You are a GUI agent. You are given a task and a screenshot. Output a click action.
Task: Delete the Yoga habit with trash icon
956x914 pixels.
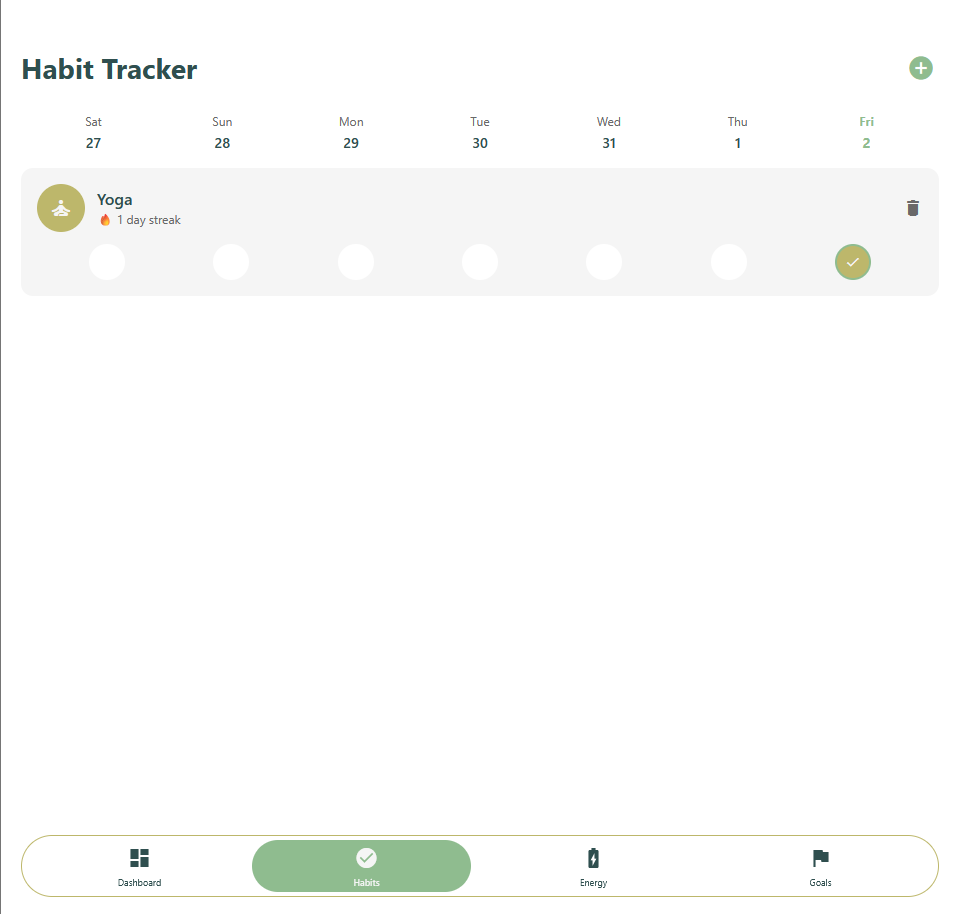[912, 208]
